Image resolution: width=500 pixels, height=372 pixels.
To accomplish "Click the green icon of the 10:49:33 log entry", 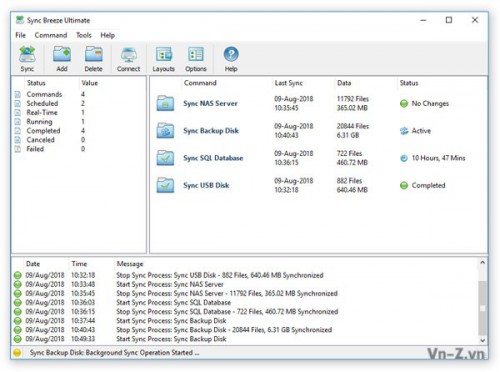I will point(18,339).
